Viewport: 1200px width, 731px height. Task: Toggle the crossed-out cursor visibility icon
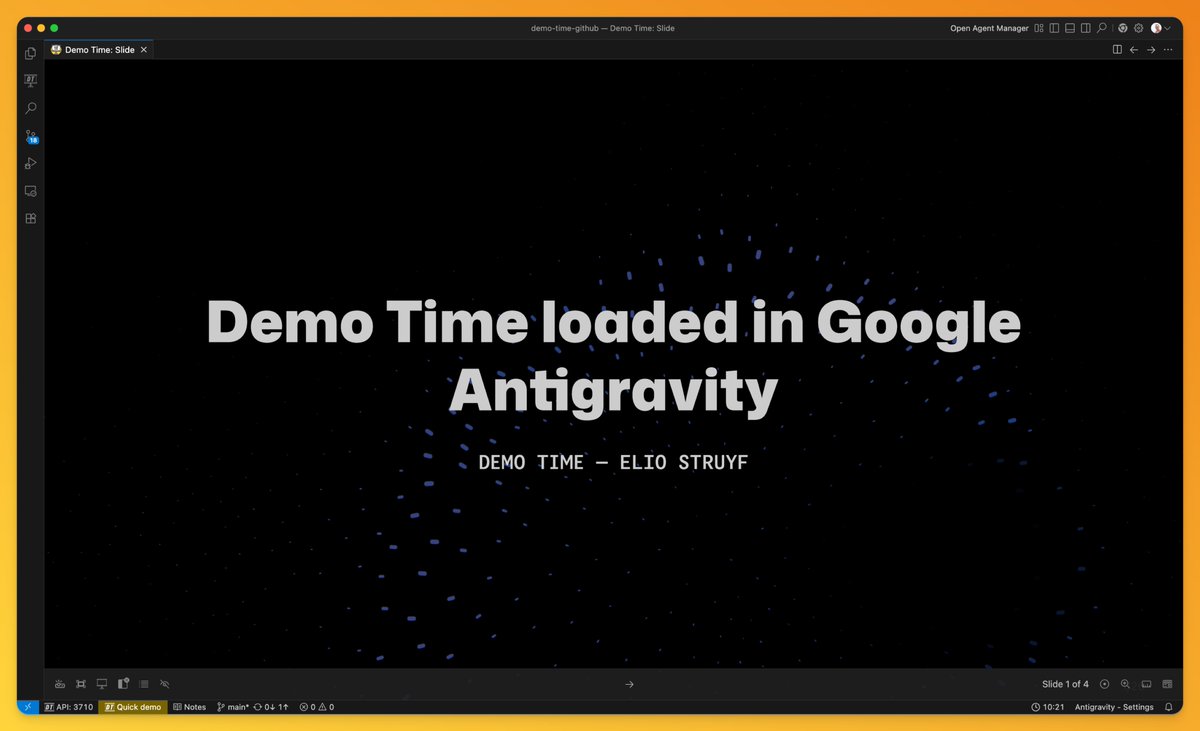pos(164,684)
